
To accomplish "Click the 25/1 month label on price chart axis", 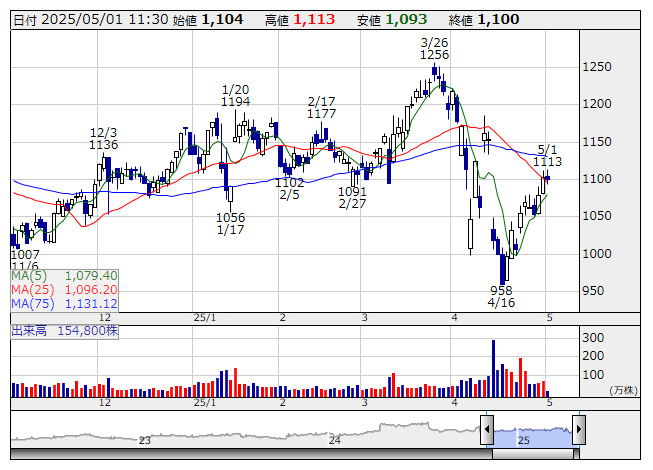I will (205, 318).
